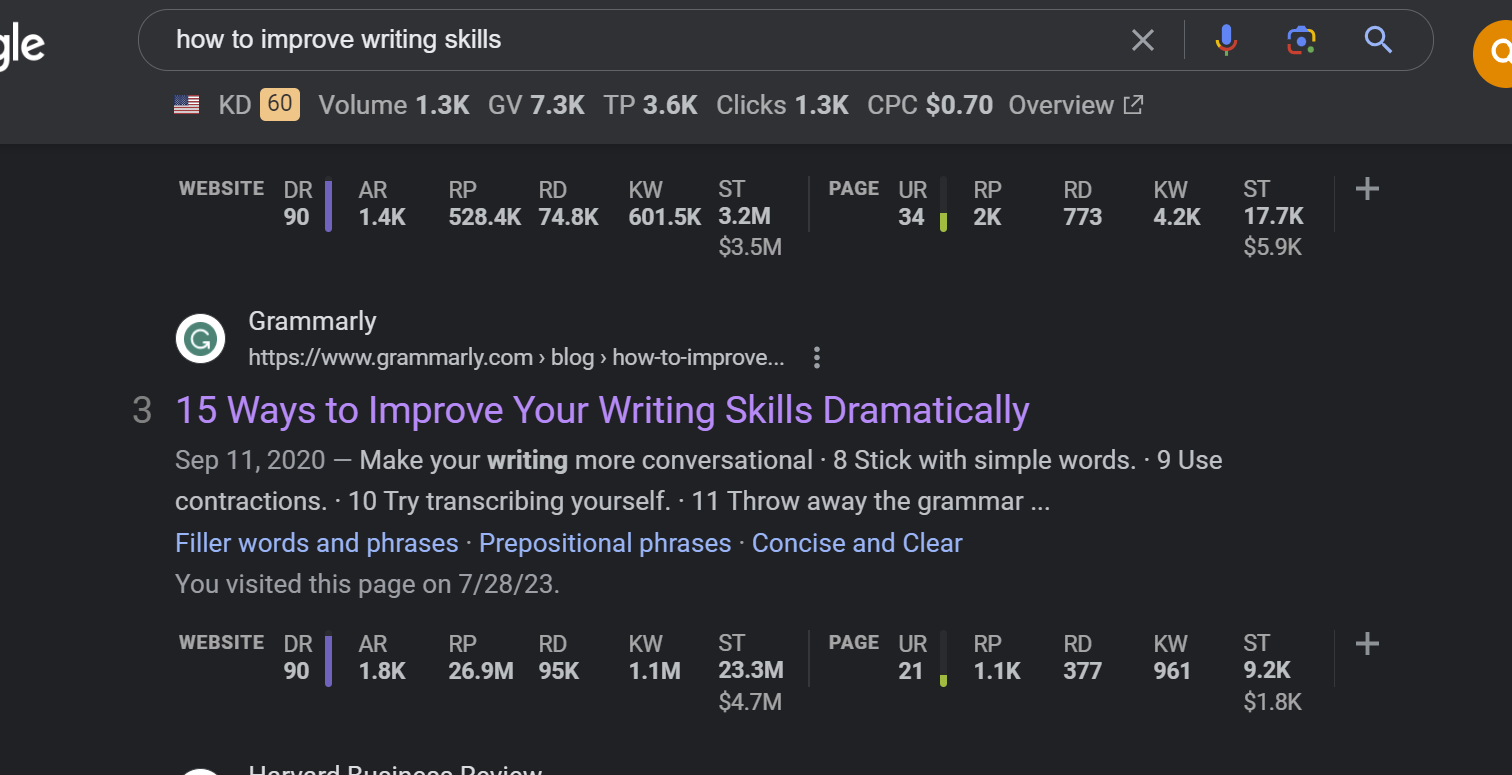Click Grammarly page KW 961 value
The width and height of the screenshot is (1512, 775).
[1172, 671]
